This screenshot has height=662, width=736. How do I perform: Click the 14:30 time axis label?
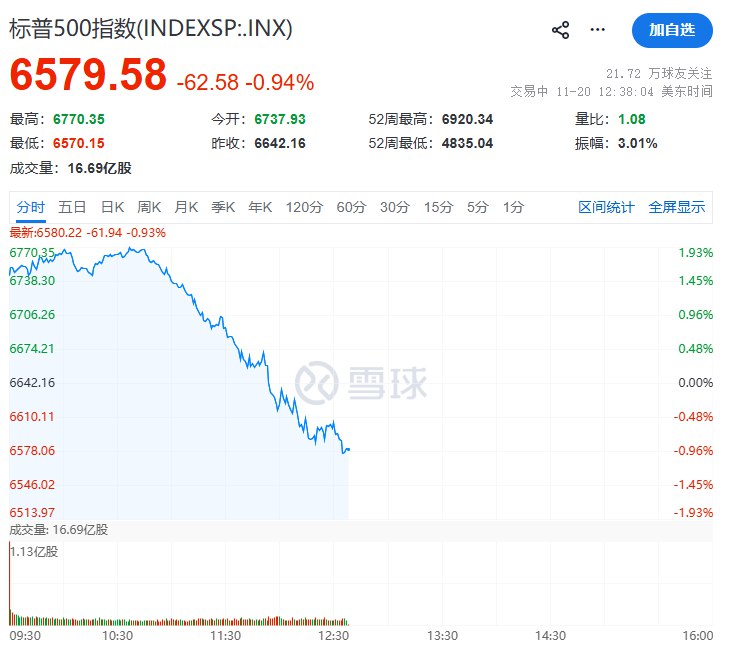pos(550,636)
